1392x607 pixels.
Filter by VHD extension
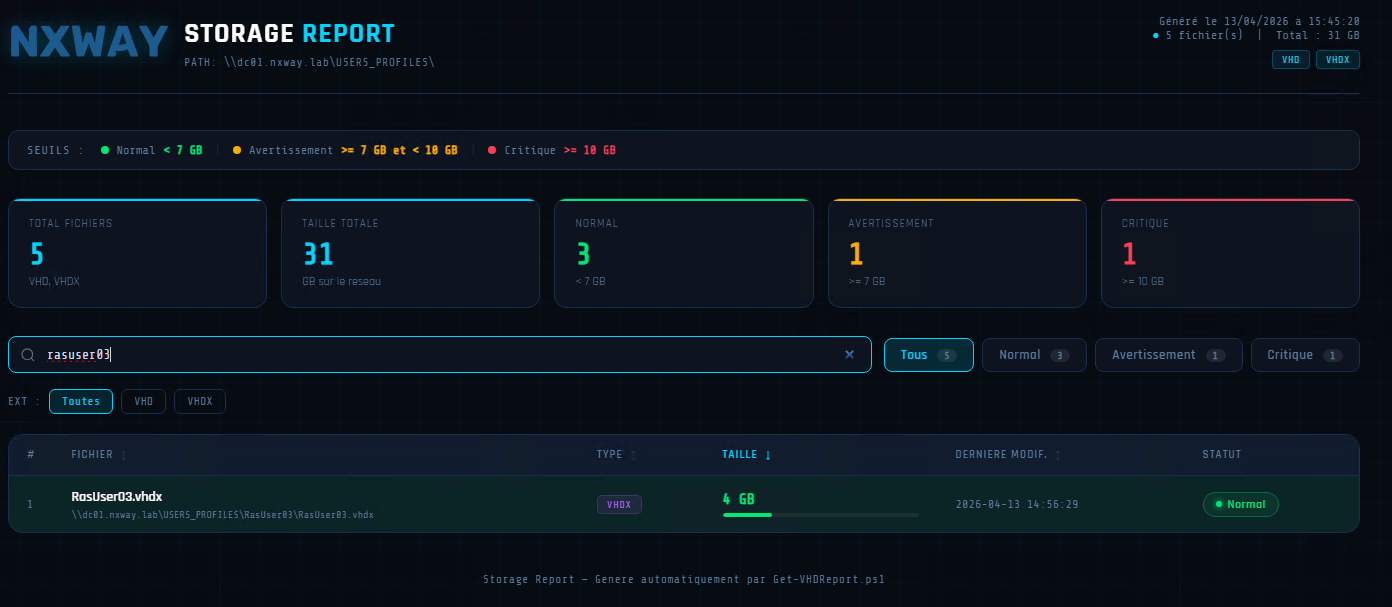point(143,401)
